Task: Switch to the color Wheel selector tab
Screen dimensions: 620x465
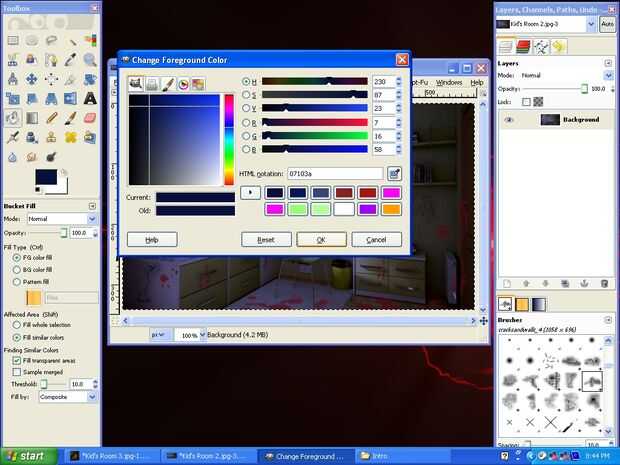Action: tap(183, 84)
